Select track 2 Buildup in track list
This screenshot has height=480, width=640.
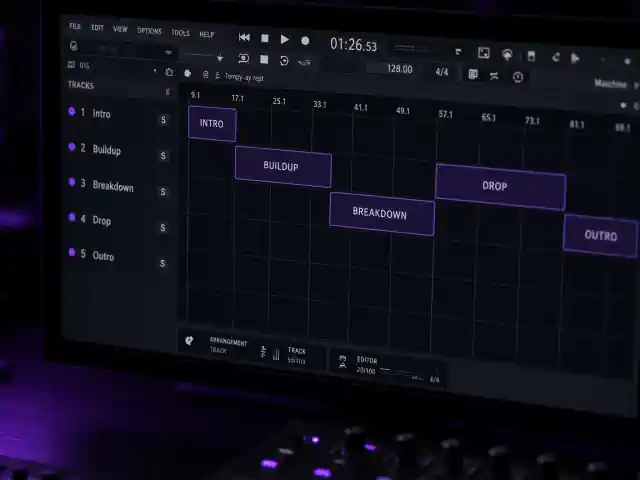tap(118, 150)
